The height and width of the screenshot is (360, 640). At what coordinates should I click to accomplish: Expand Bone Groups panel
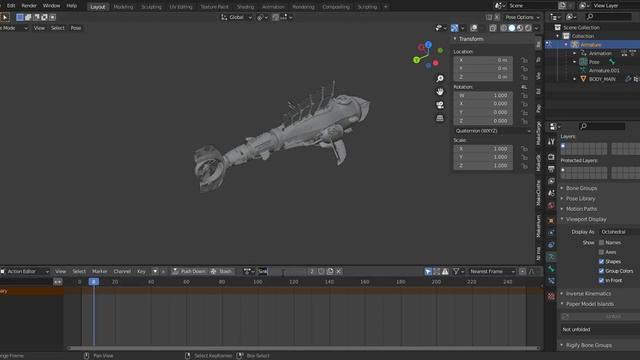pyautogui.click(x=581, y=188)
